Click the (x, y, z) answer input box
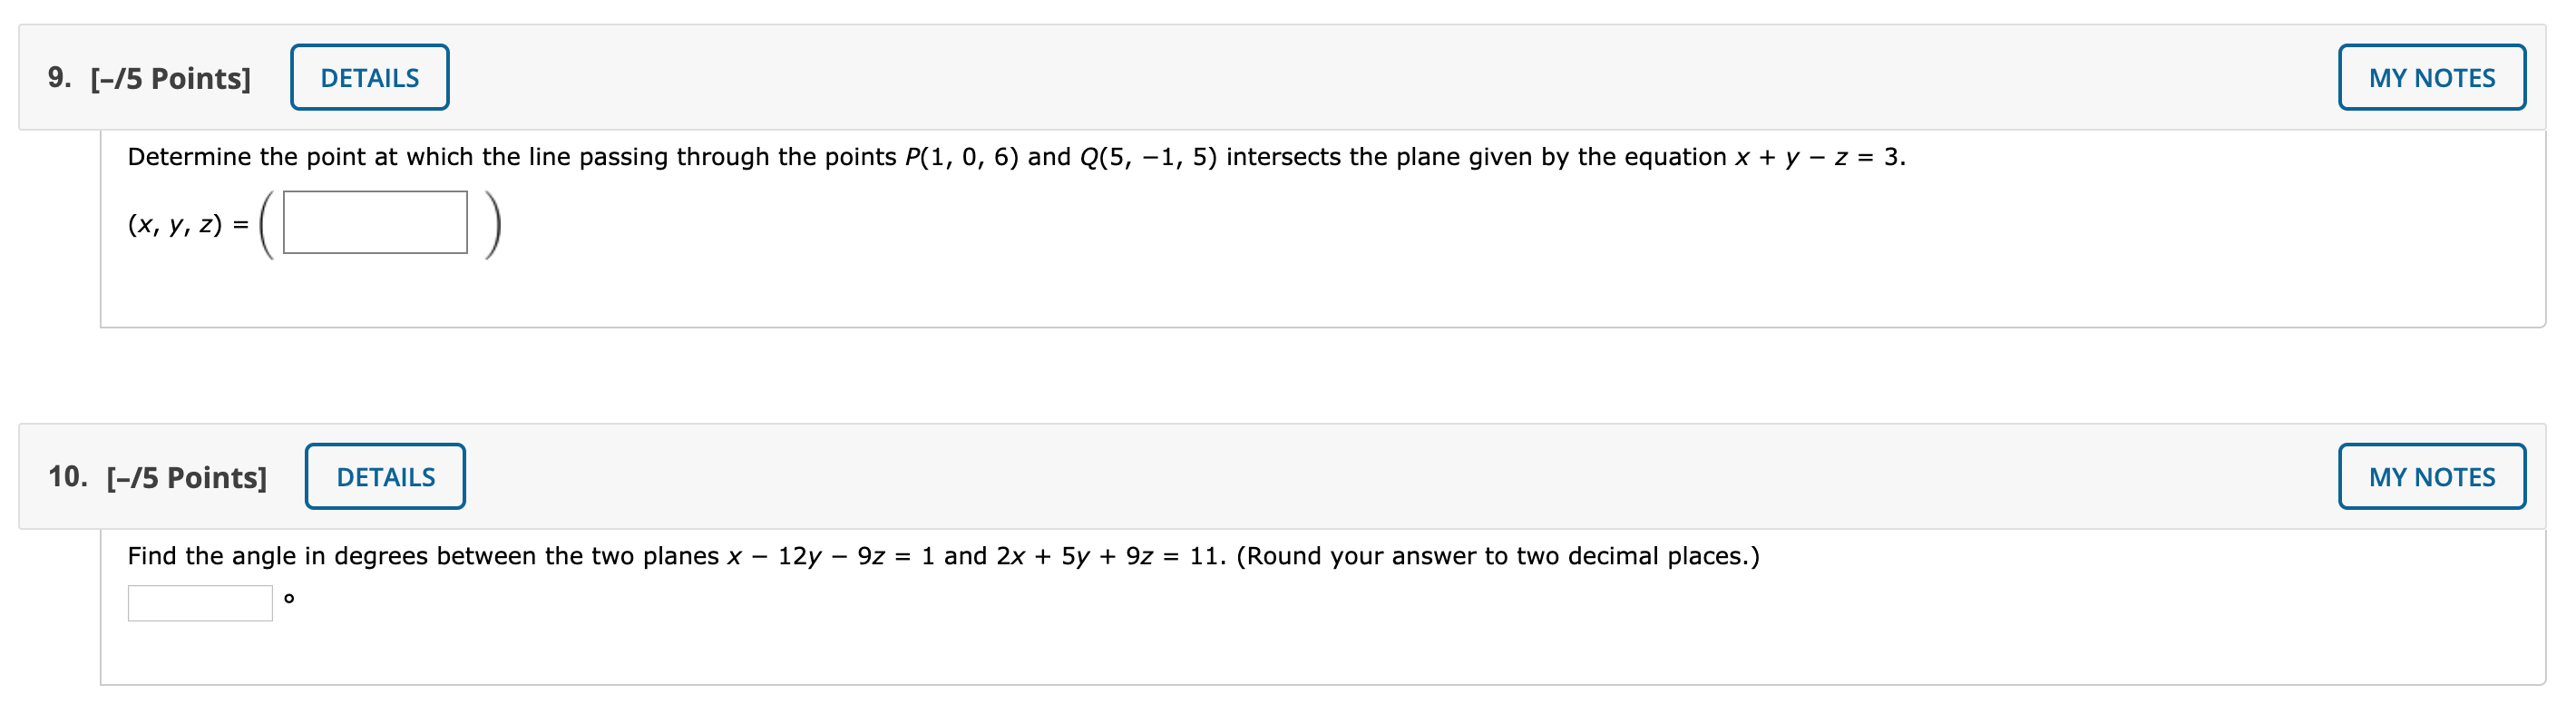Screen dimensions: 2576x714 (x=373, y=223)
